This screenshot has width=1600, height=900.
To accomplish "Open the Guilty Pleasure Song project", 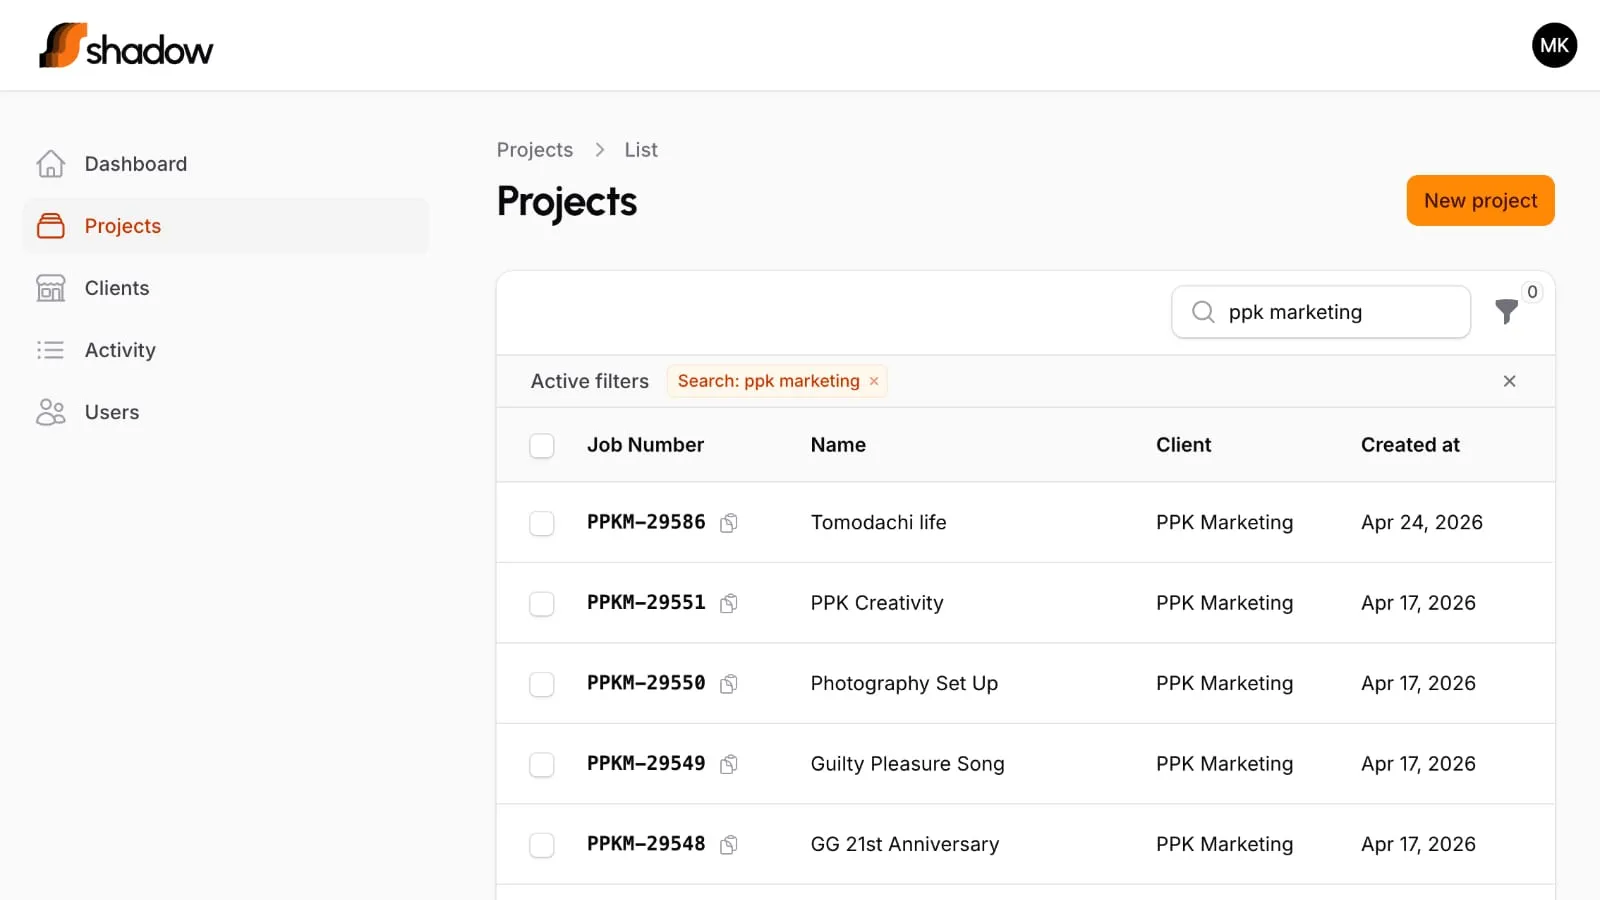I will (907, 764).
